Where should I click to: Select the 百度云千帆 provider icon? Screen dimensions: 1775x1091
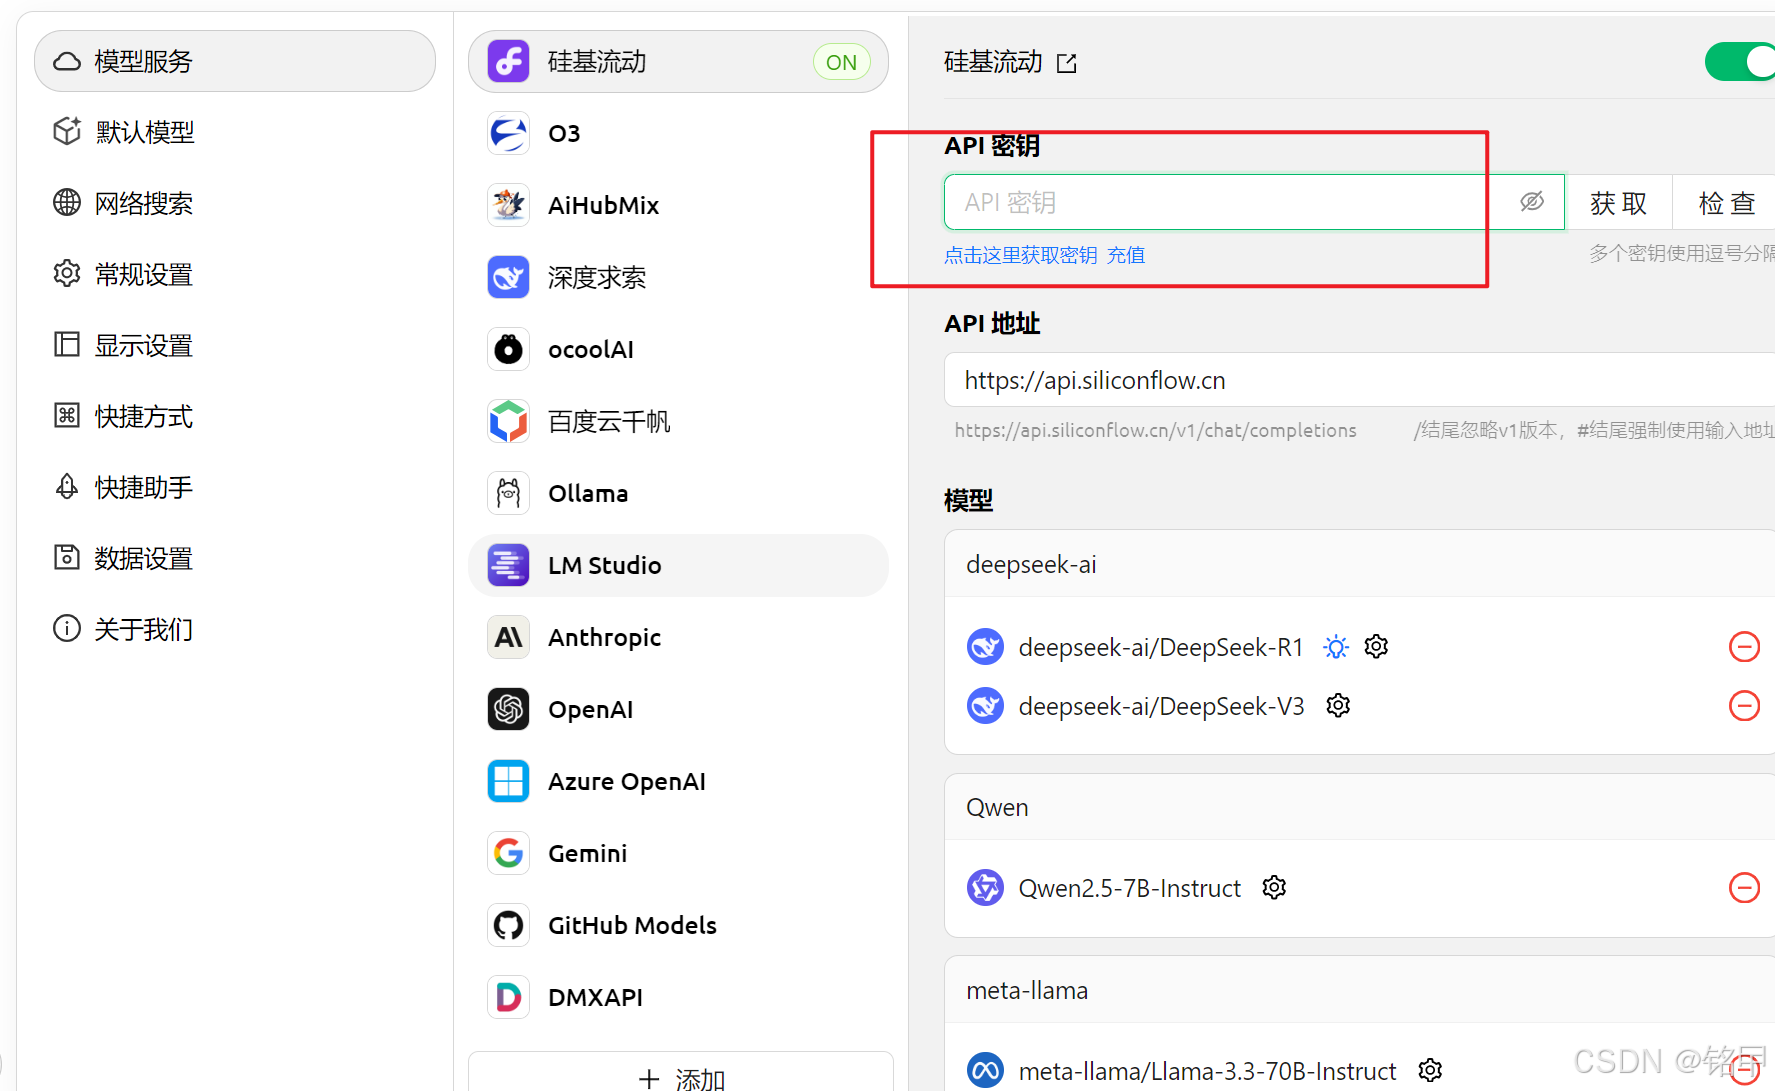coord(508,421)
